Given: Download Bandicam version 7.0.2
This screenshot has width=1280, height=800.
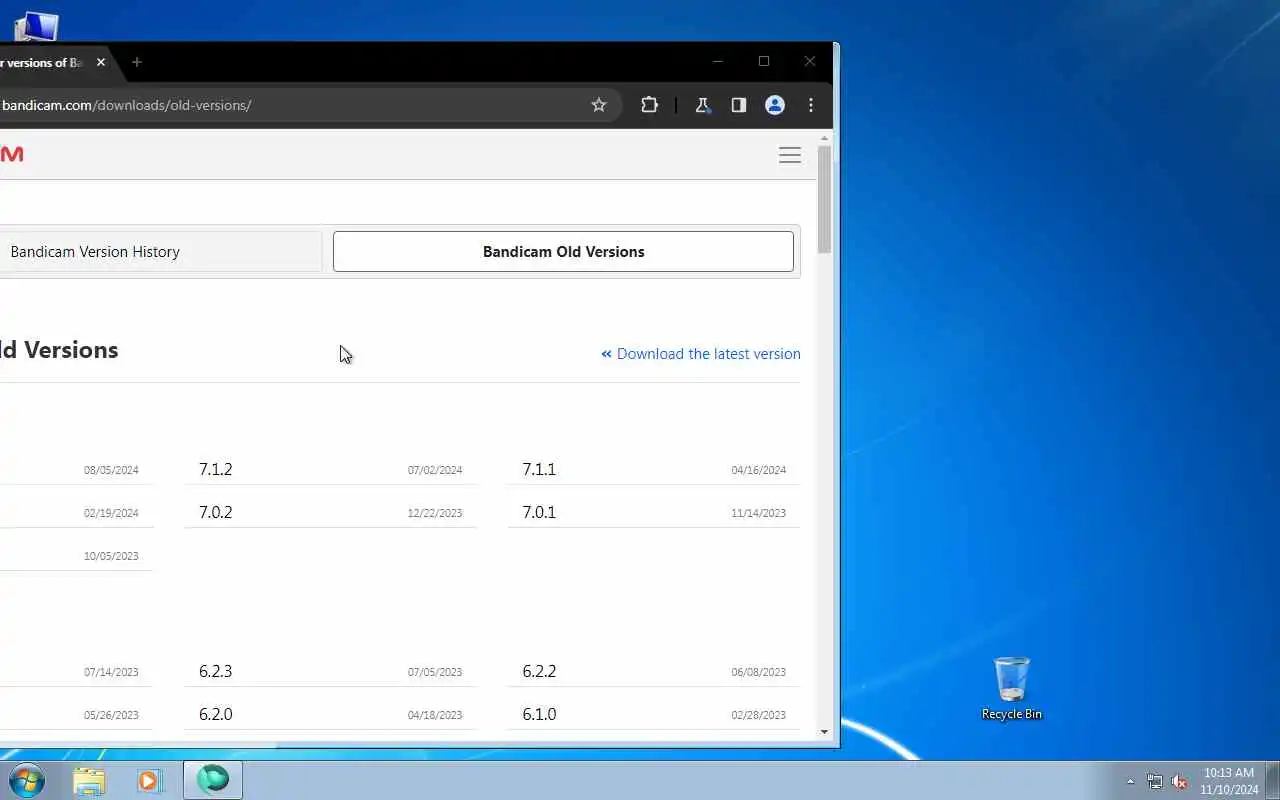Looking at the screenshot, I should tap(216, 512).
